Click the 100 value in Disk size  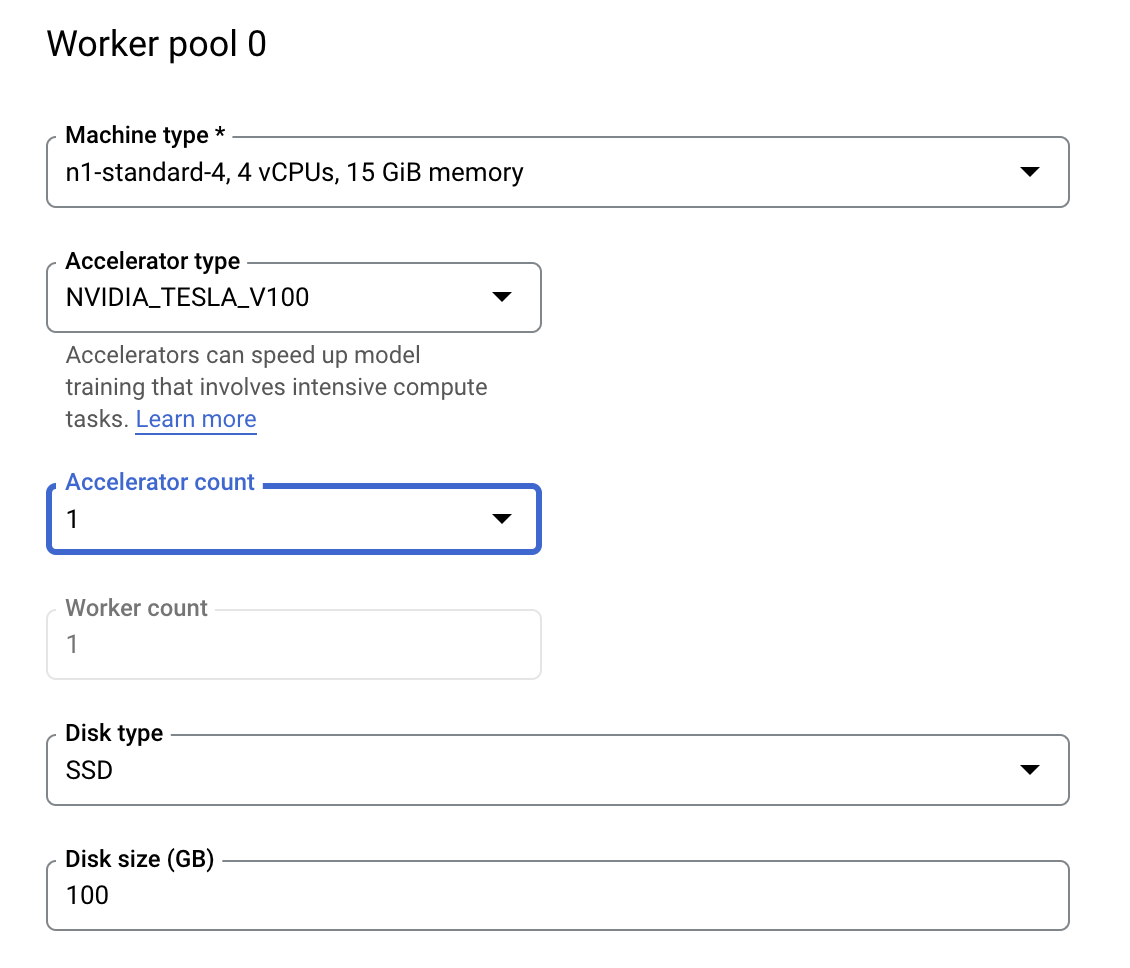coord(87,895)
